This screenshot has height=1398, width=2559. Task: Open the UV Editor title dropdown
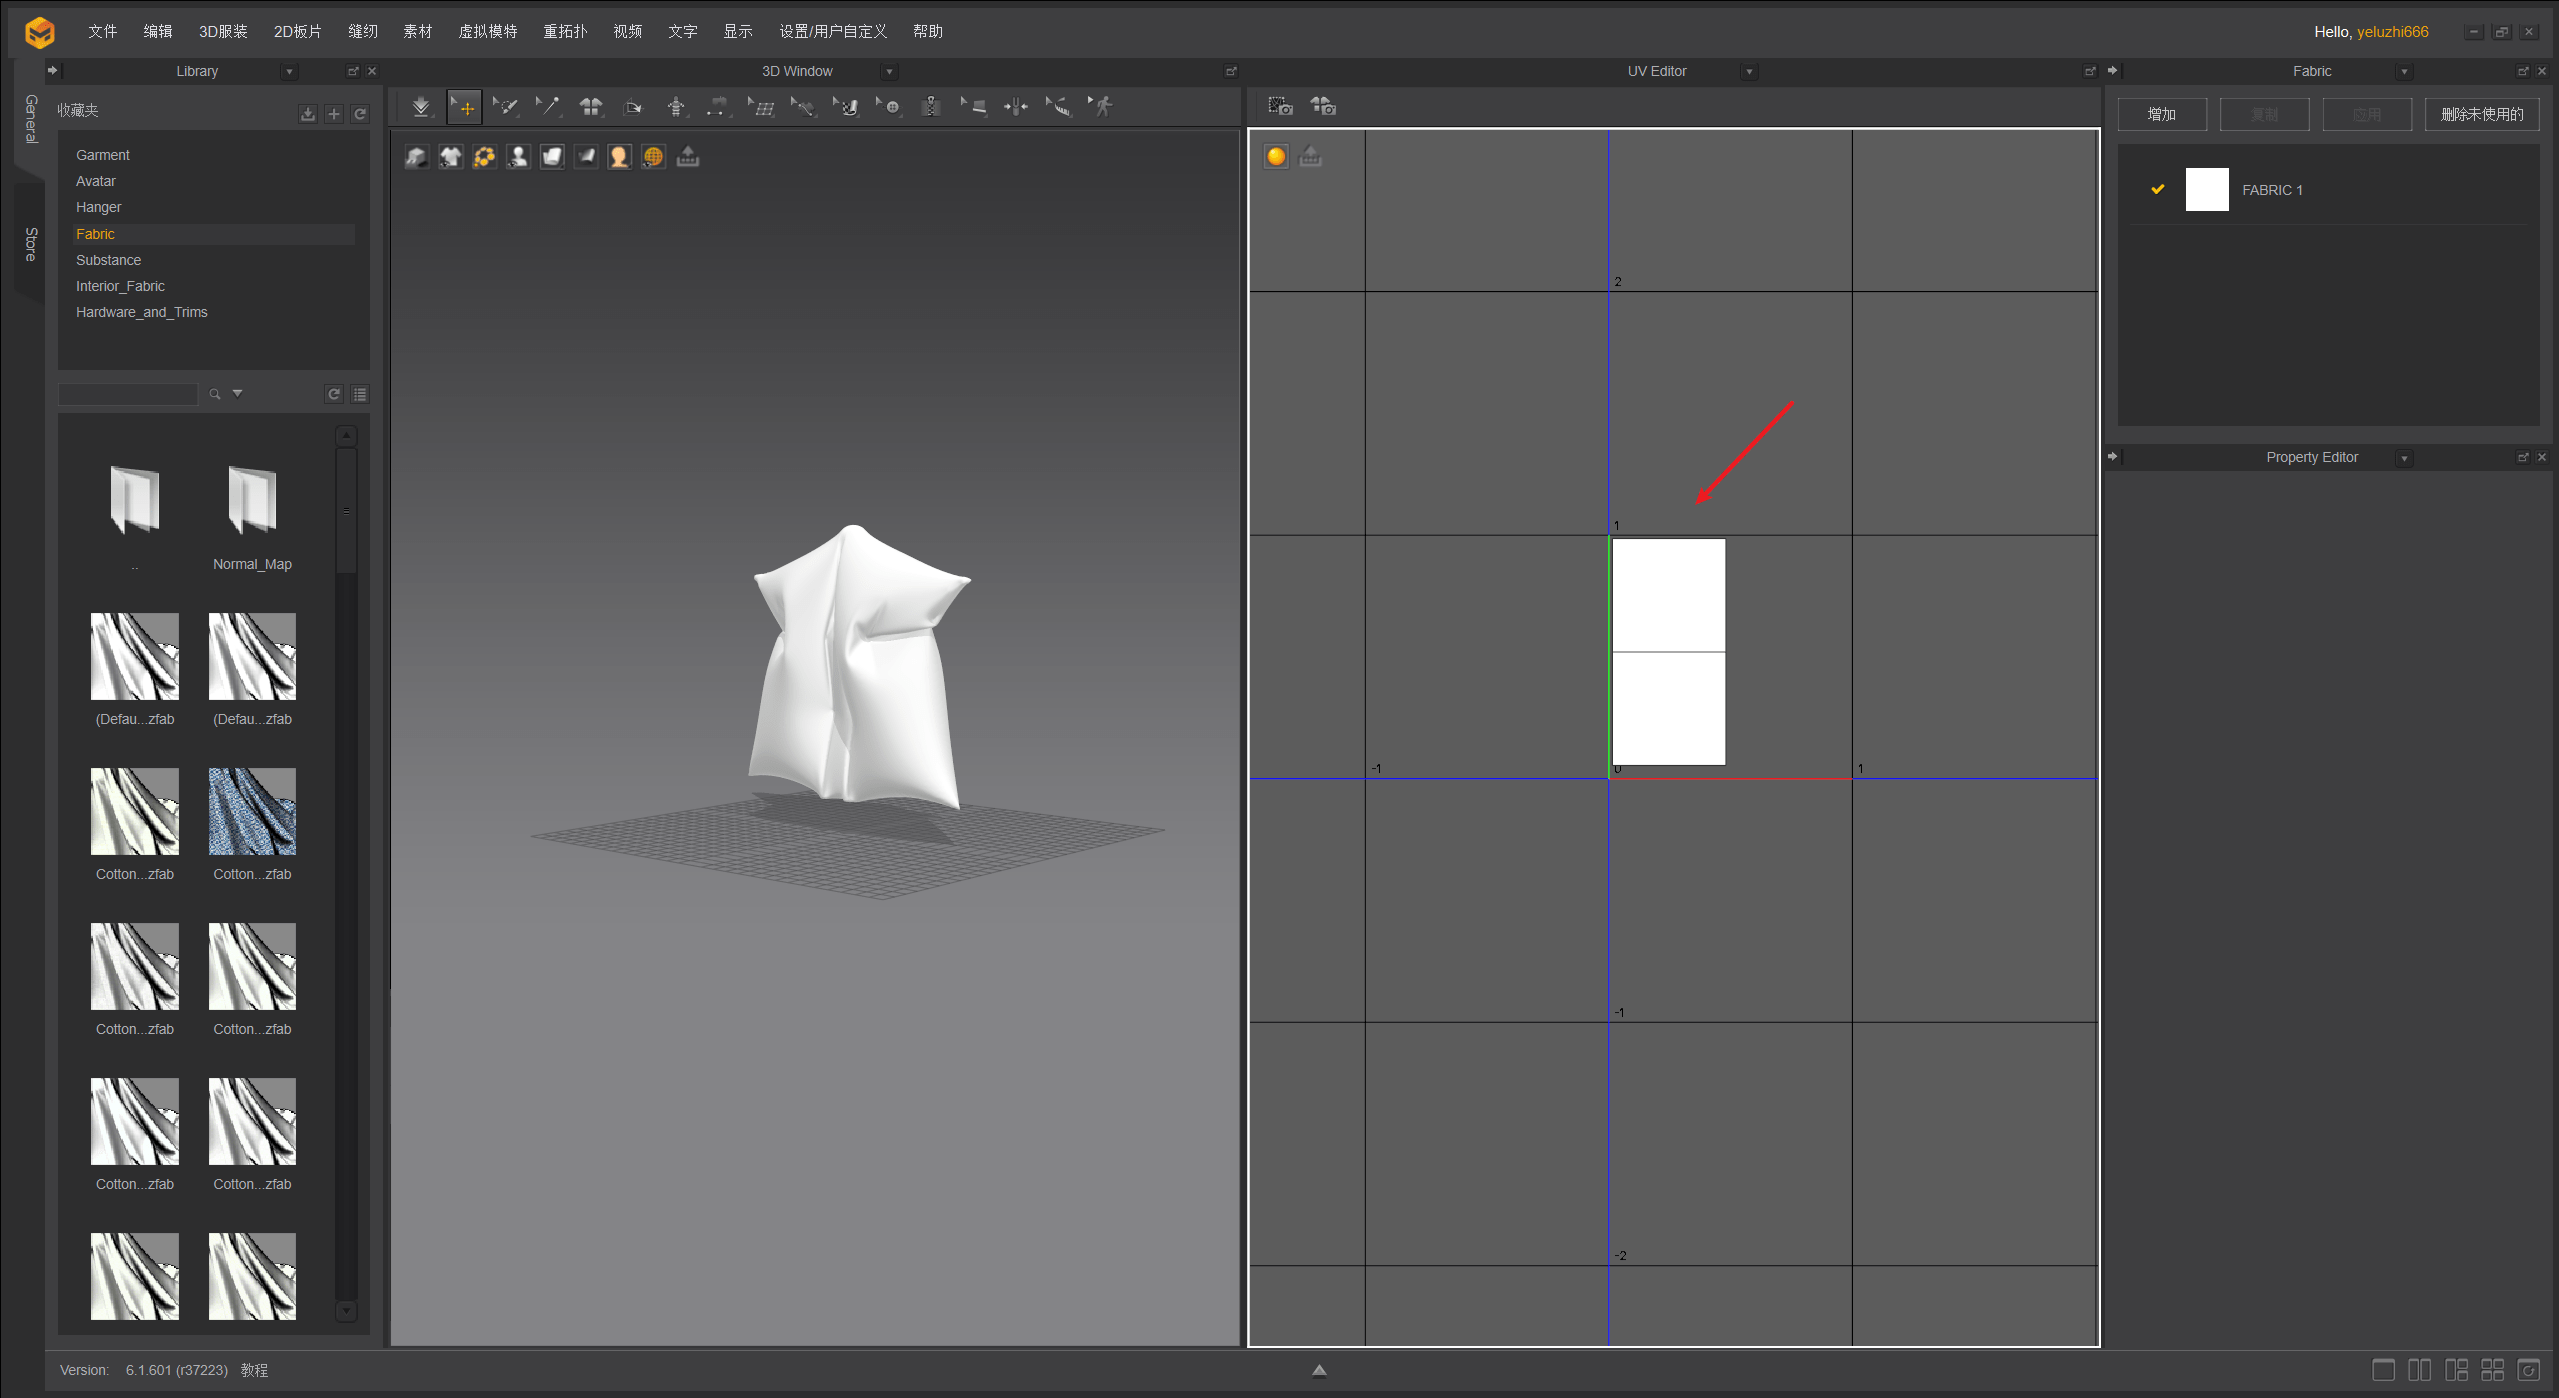point(1749,72)
